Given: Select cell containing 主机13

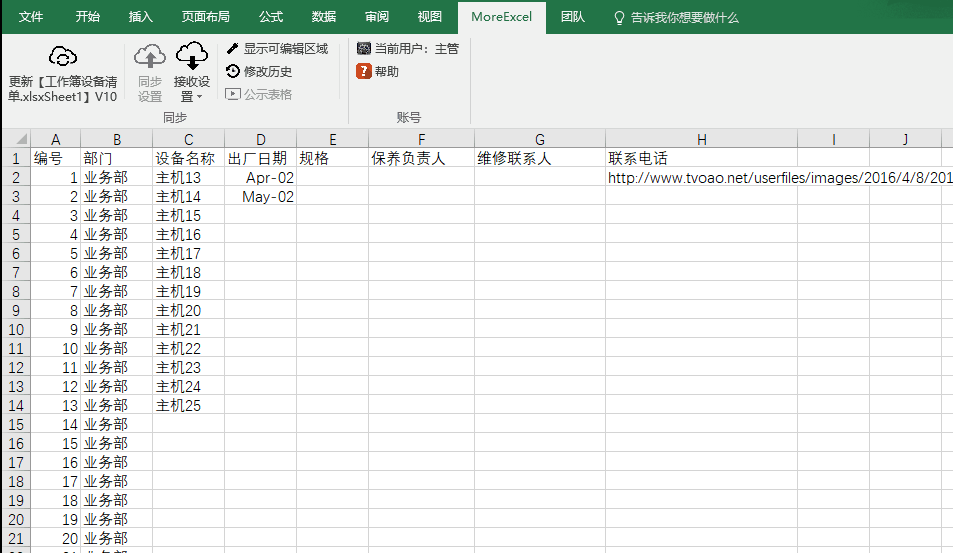Looking at the screenshot, I should pyautogui.click(x=188, y=177).
